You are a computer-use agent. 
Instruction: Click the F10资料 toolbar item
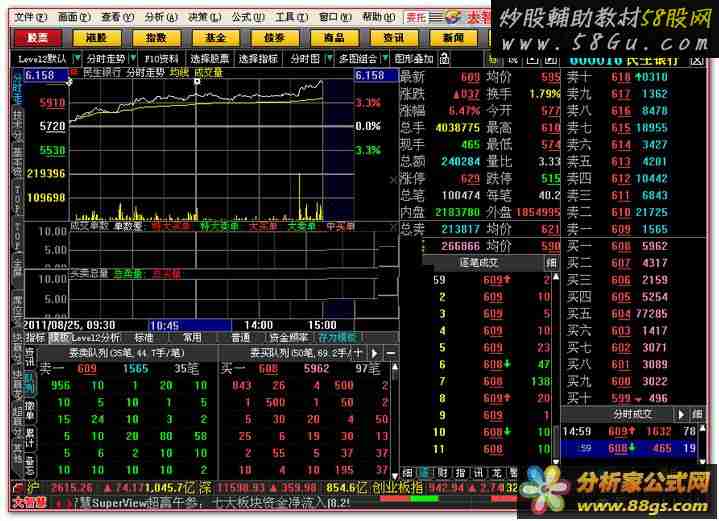(161, 59)
